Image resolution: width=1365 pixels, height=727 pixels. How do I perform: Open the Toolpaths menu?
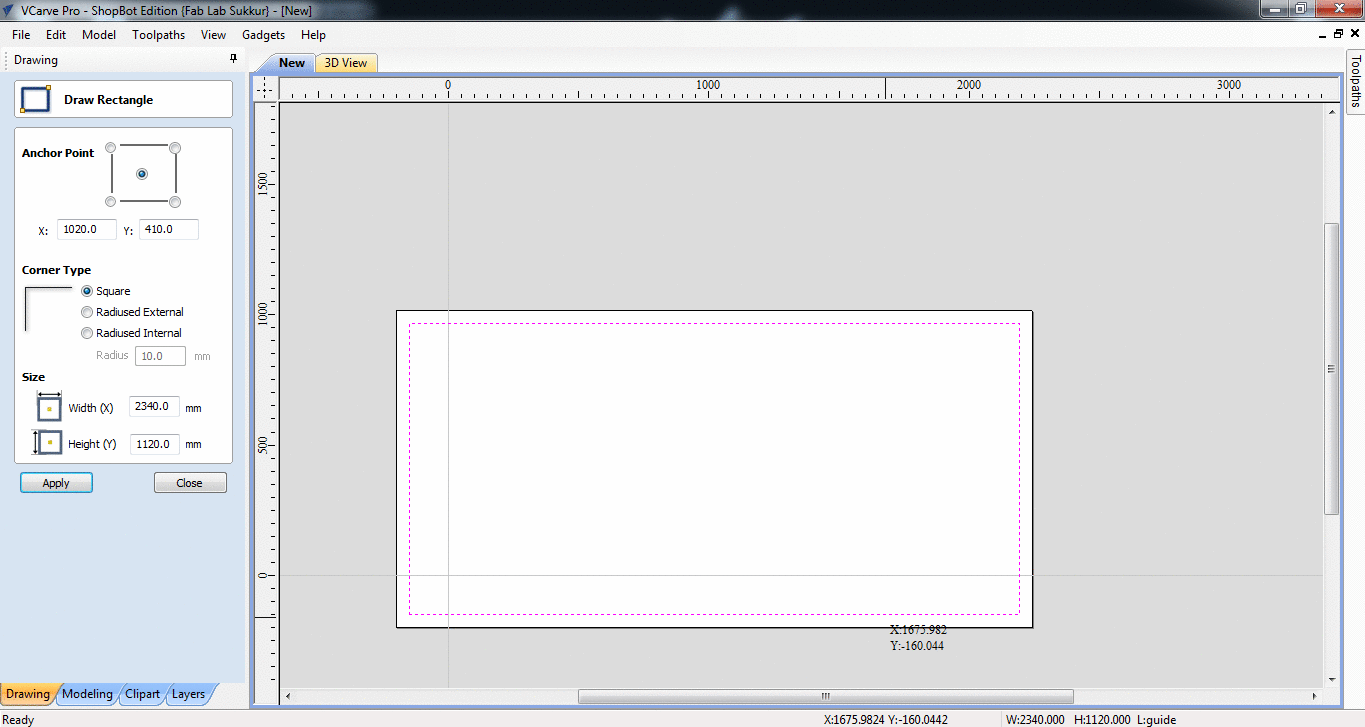point(158,34)
